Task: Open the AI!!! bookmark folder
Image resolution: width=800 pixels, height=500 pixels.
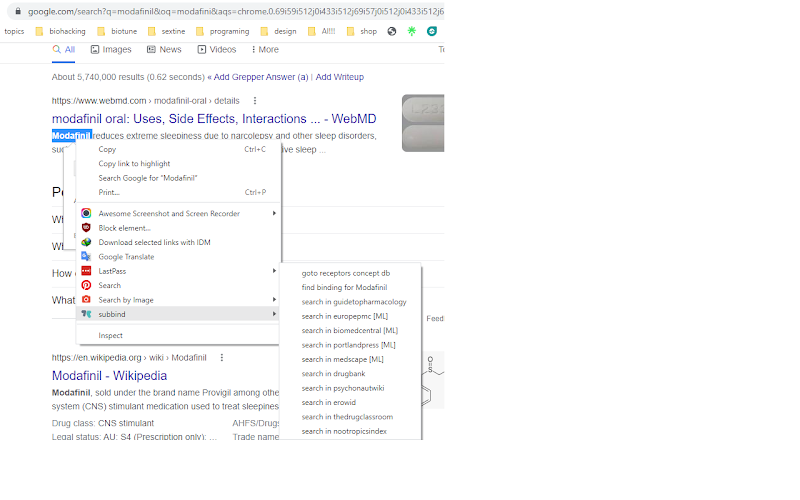Action: [x=321, y=31]
